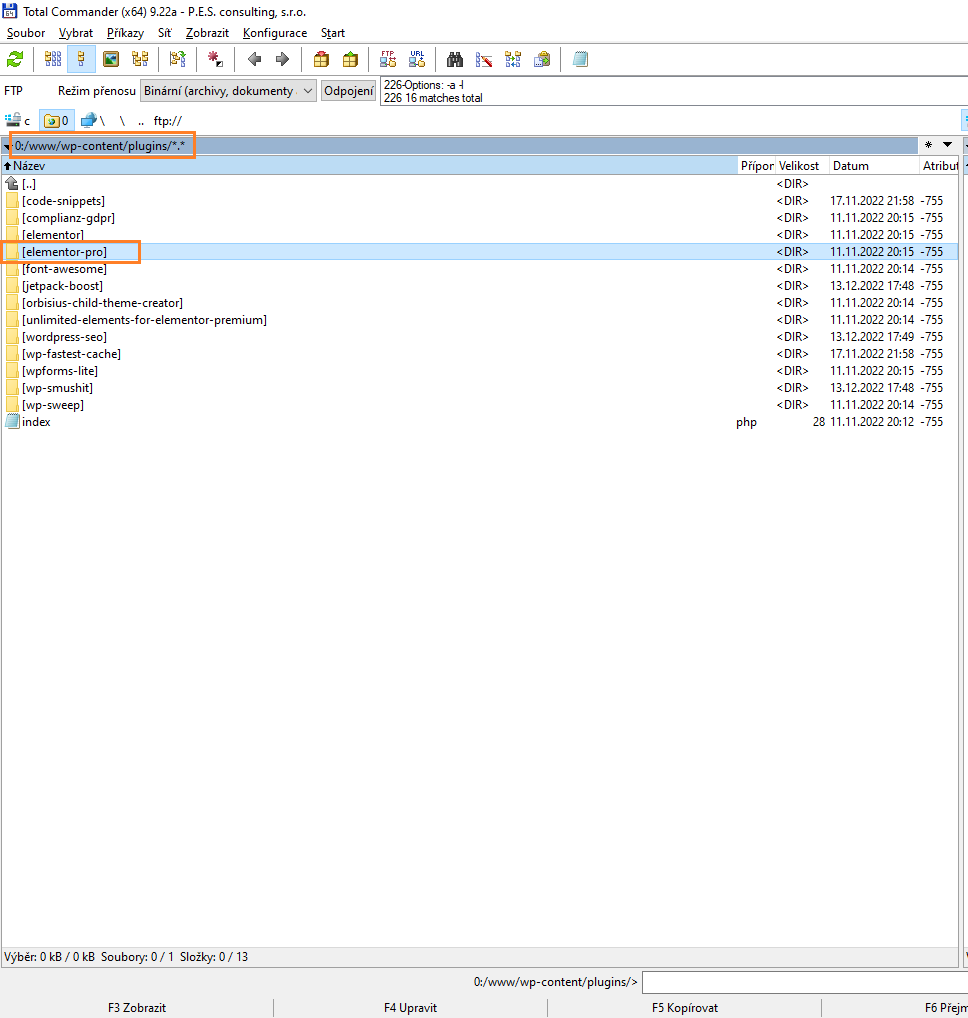968x1018 pixels.
Task: Open file search with the binoculars icon
Action: pyautogui.click(x=454, y=60)
